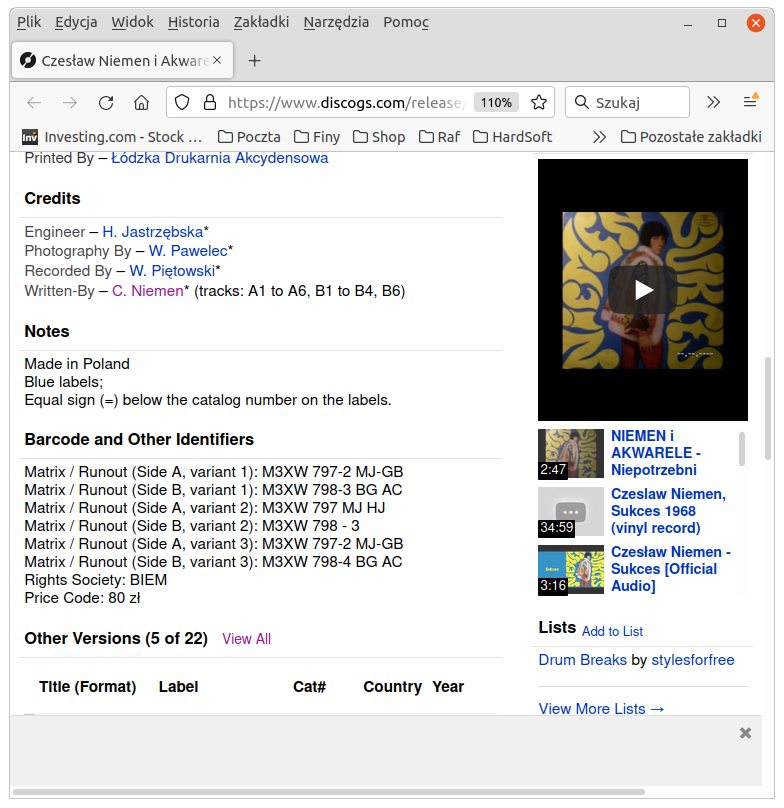Open the Łódzka Drukarnia Akcydensowa link
Viewport: 784px width, 808px height.
pyautogui.click(x=219, y=158)
